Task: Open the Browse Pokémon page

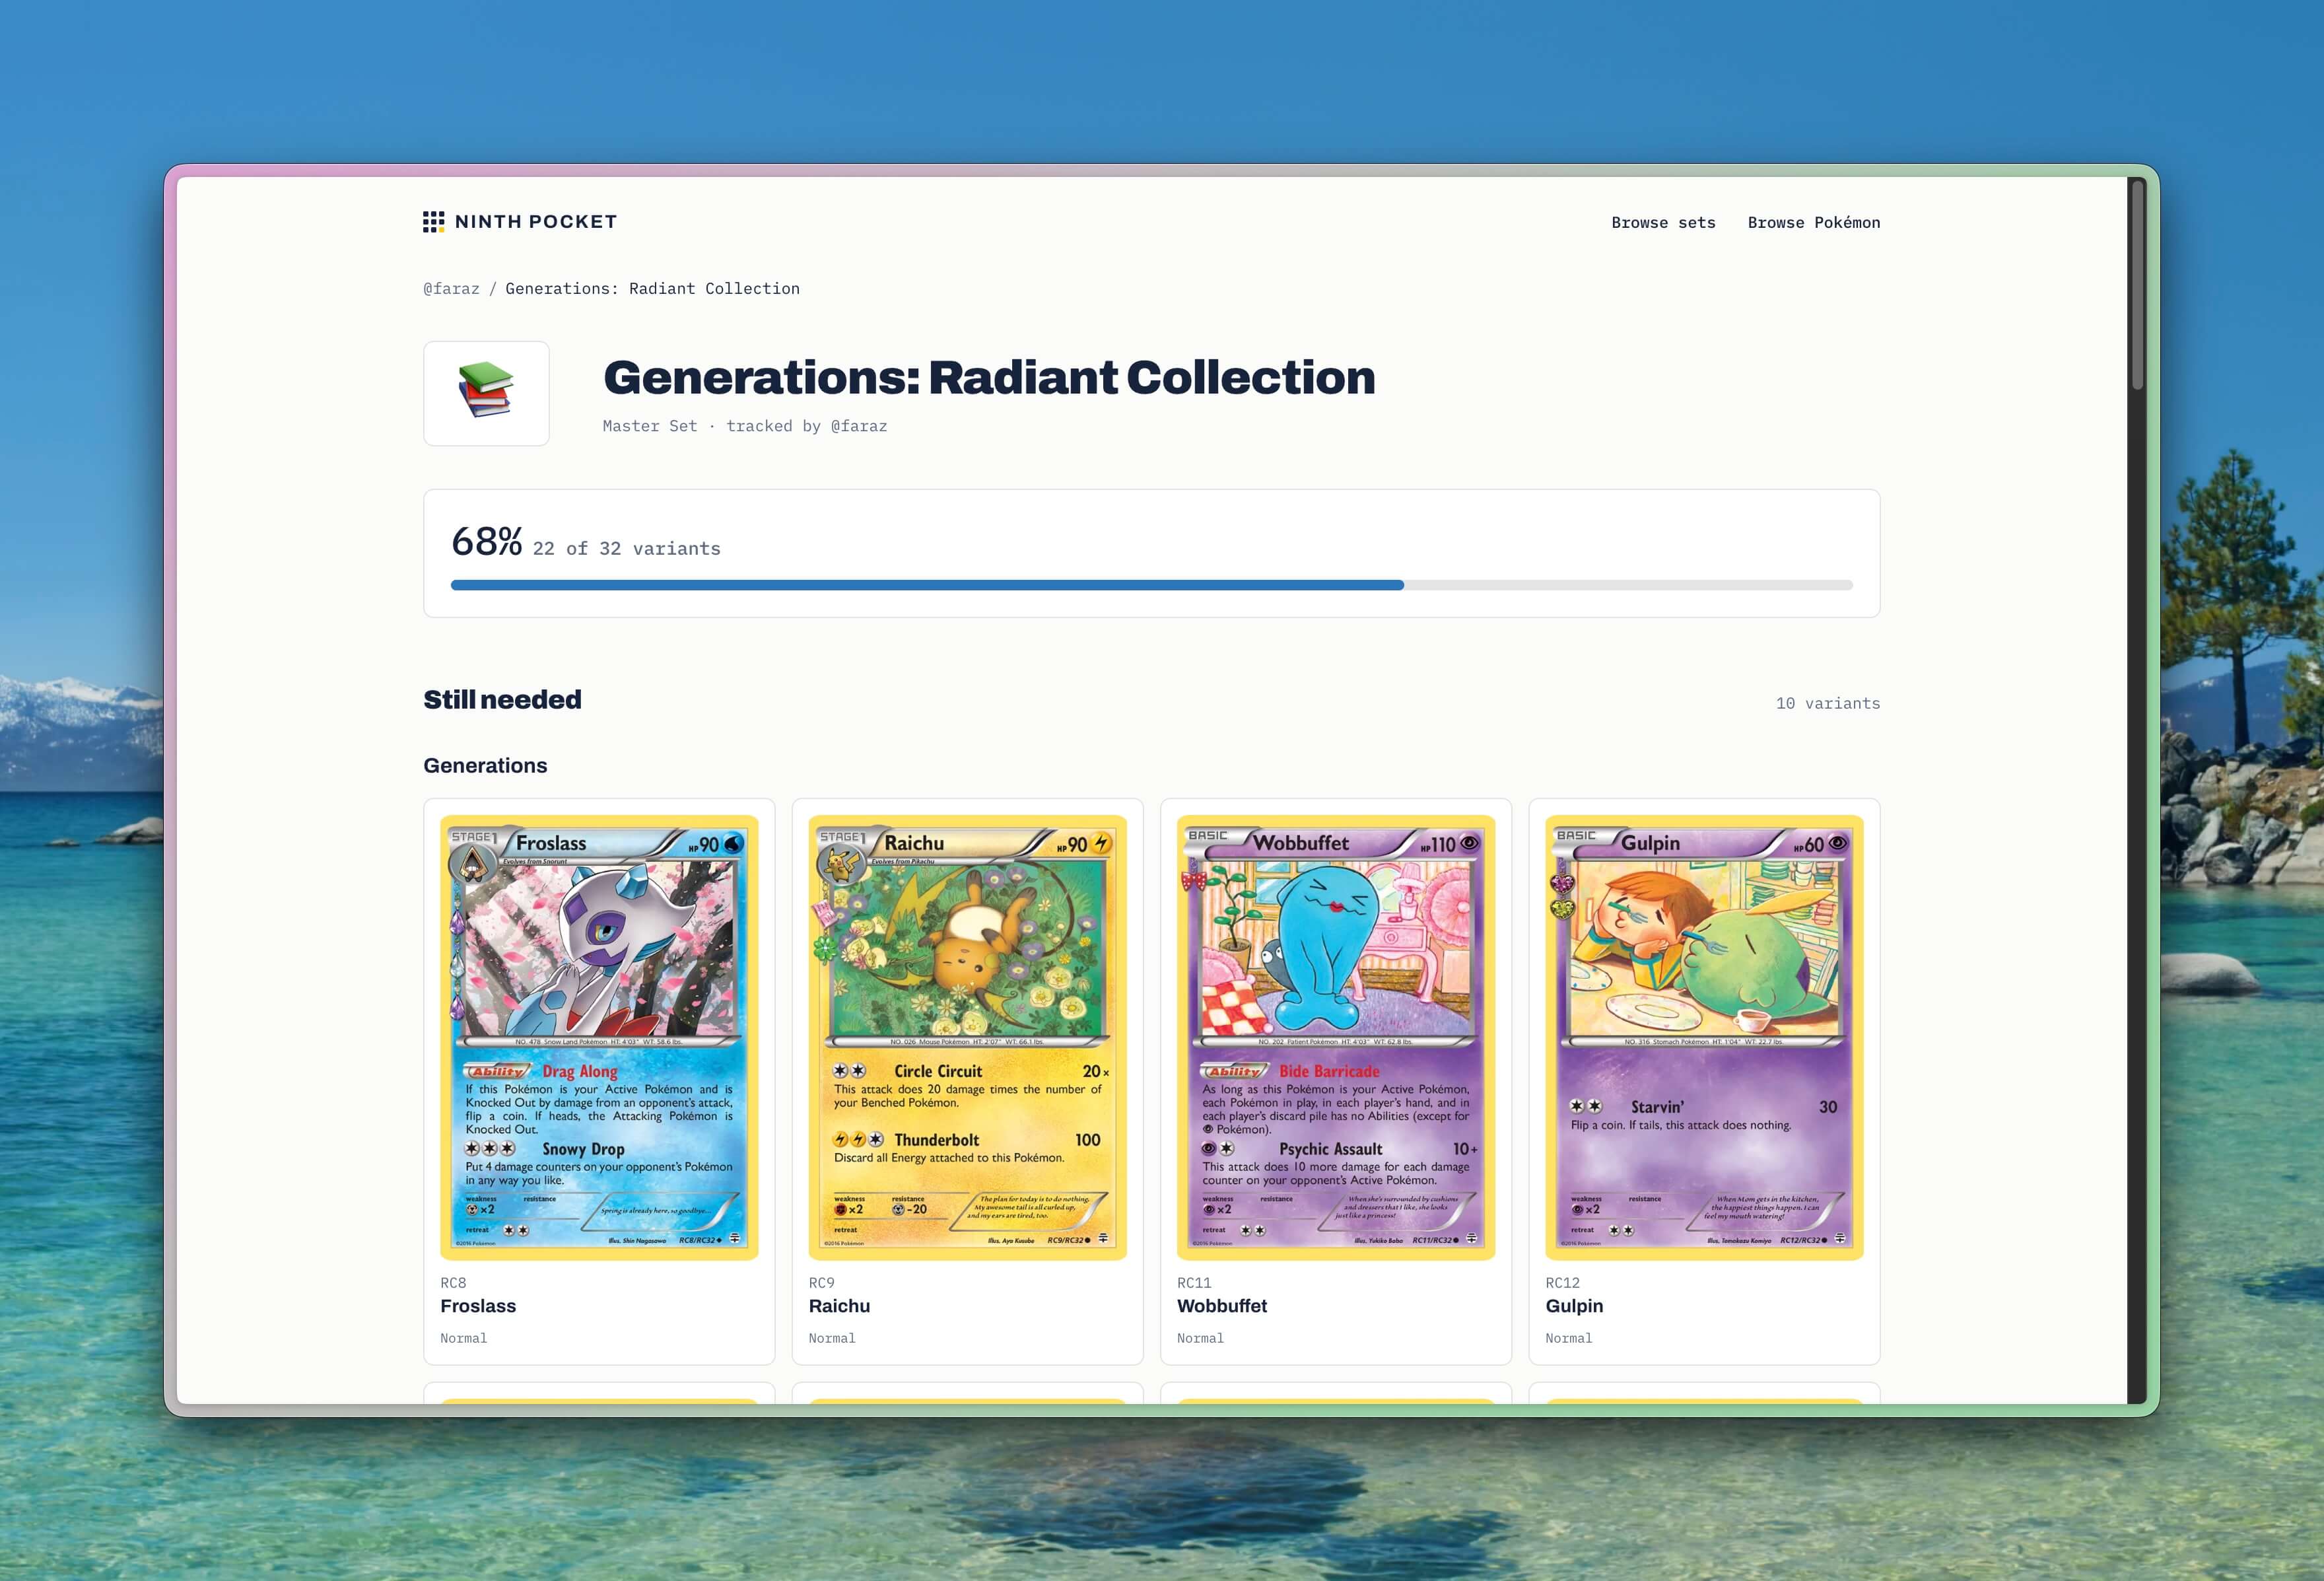Action: click(1814, 222)
